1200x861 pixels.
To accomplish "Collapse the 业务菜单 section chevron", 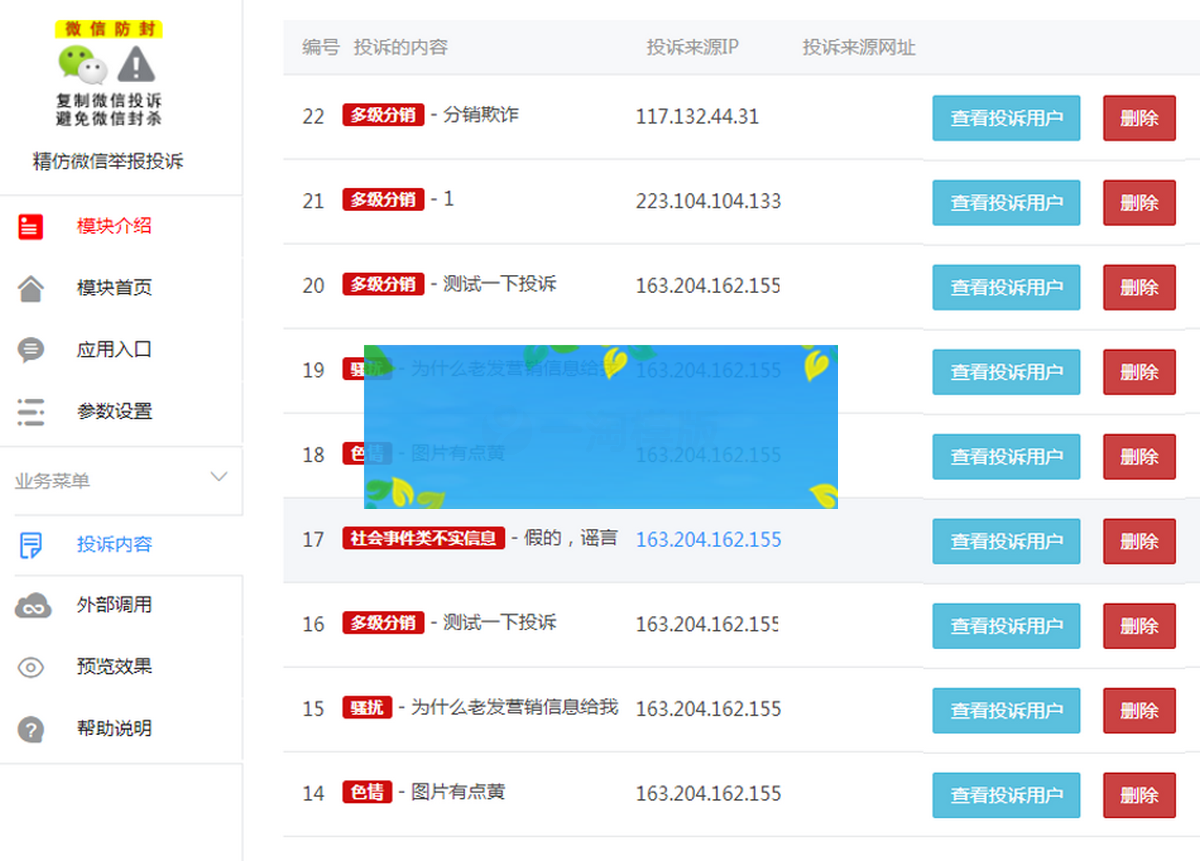I will point(219,478).
